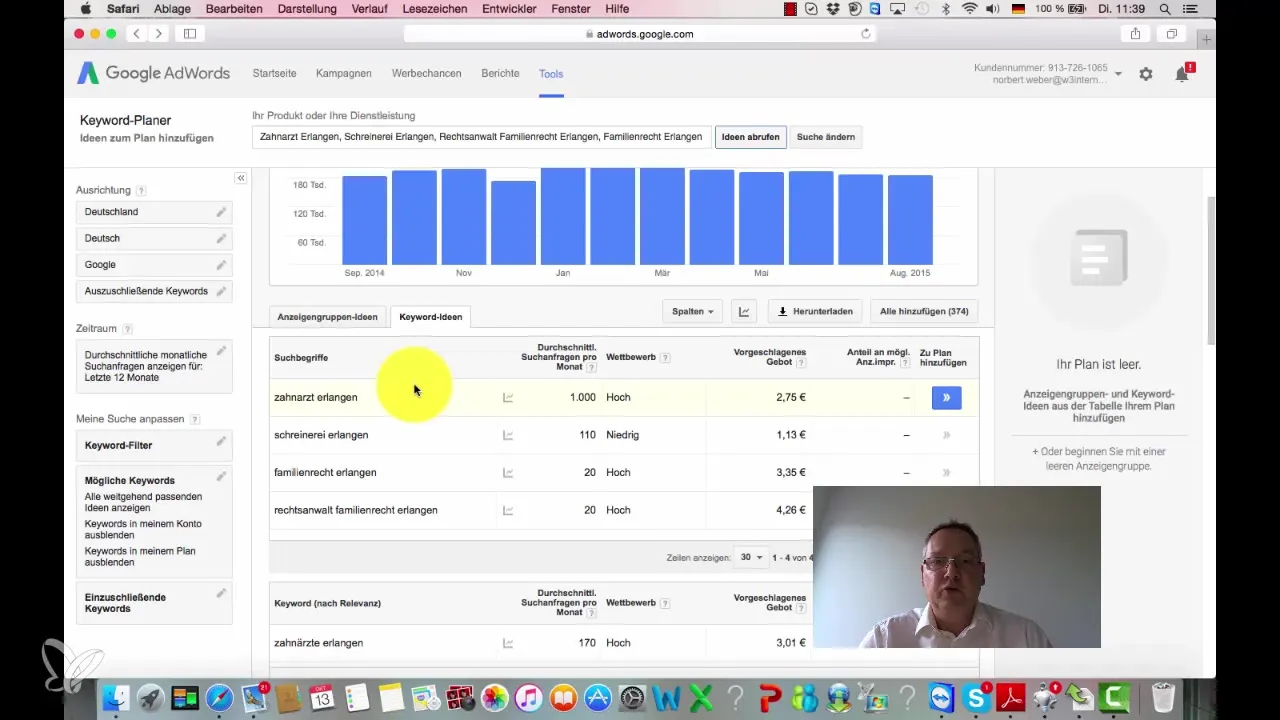Image resolution: width=1280 pixels, height=720 pixels.
Task: Show trend chart for schreinerei erlangen
Action: tap(508, 435)
